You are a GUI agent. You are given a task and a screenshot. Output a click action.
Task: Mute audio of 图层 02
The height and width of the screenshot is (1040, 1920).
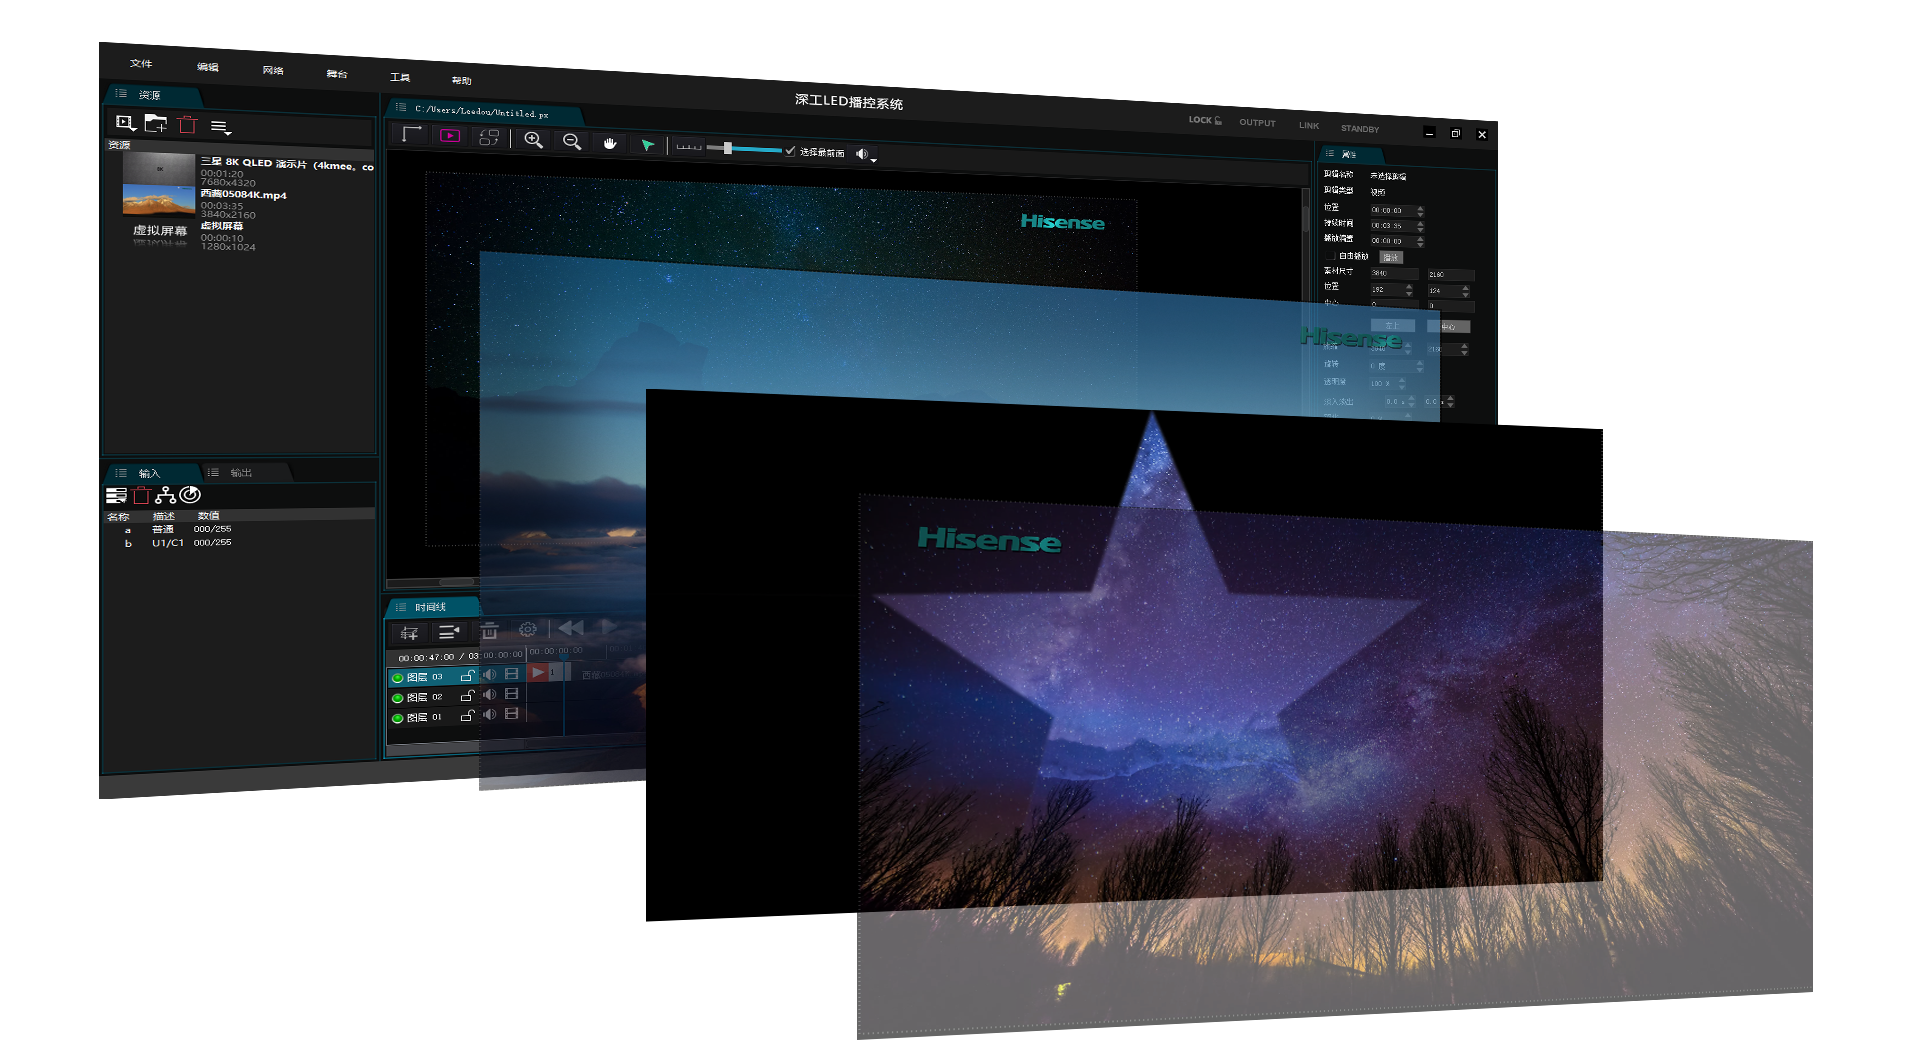490,695
